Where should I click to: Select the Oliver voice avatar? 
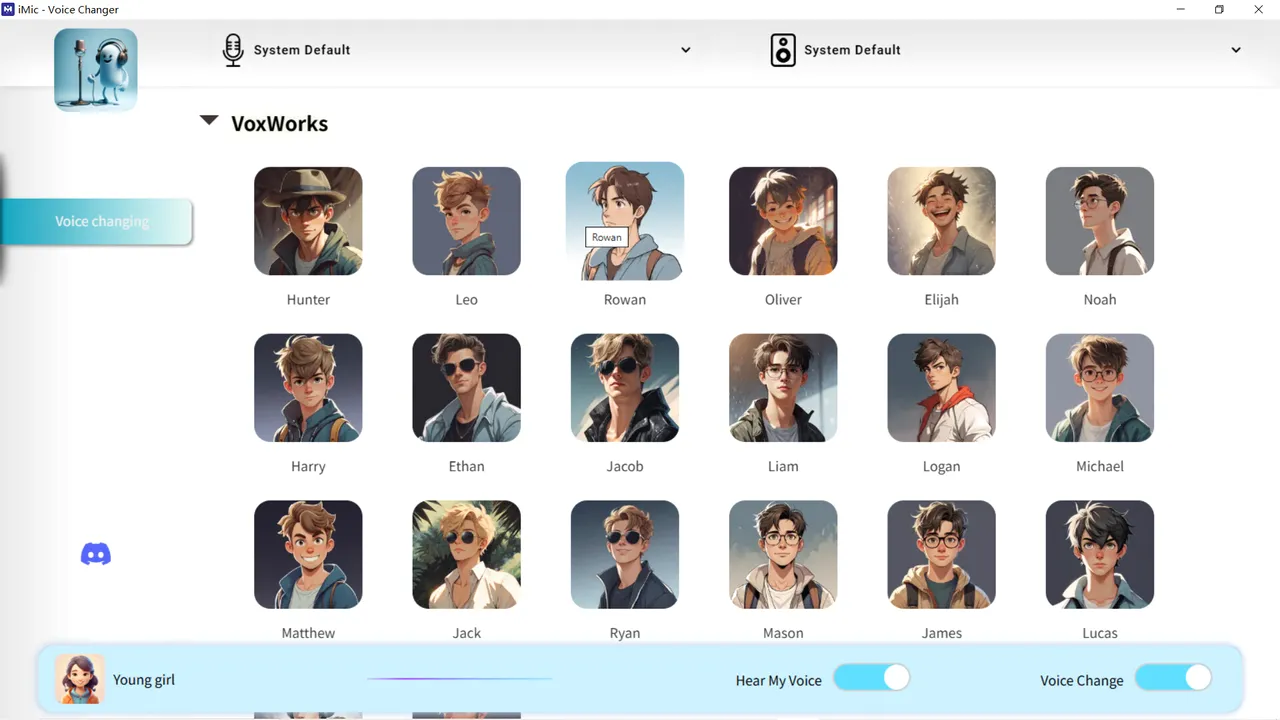(x=783, y=221)
